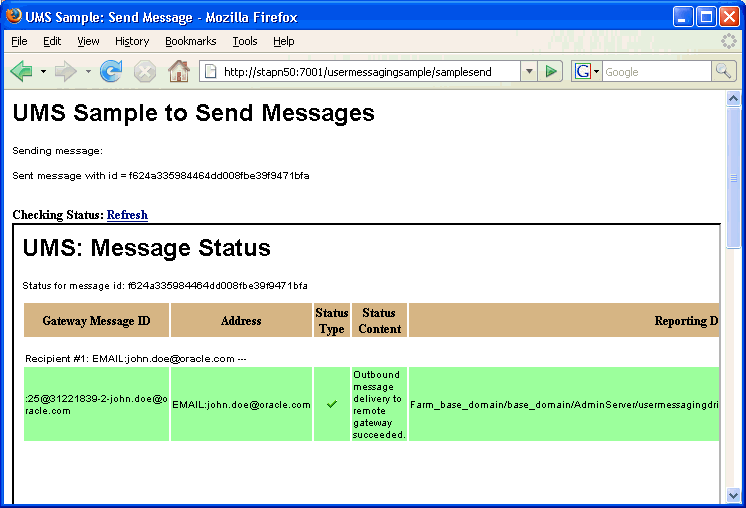This screenshot has height=508, width=746.
Task: Click the URL address field
Action: pyautogui.click(x=360, y=72)
